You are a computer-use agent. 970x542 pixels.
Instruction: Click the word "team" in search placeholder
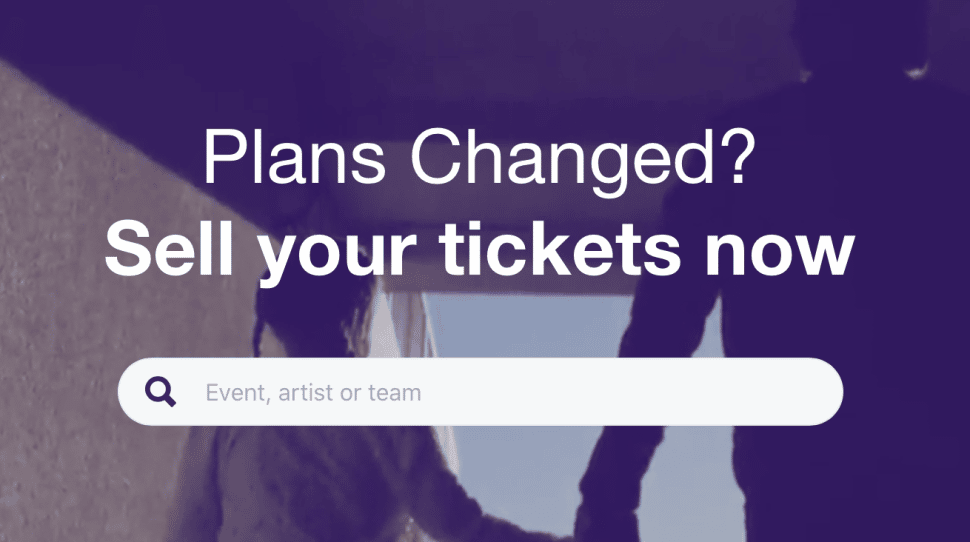pyautogui.click(x=395, y=393)
